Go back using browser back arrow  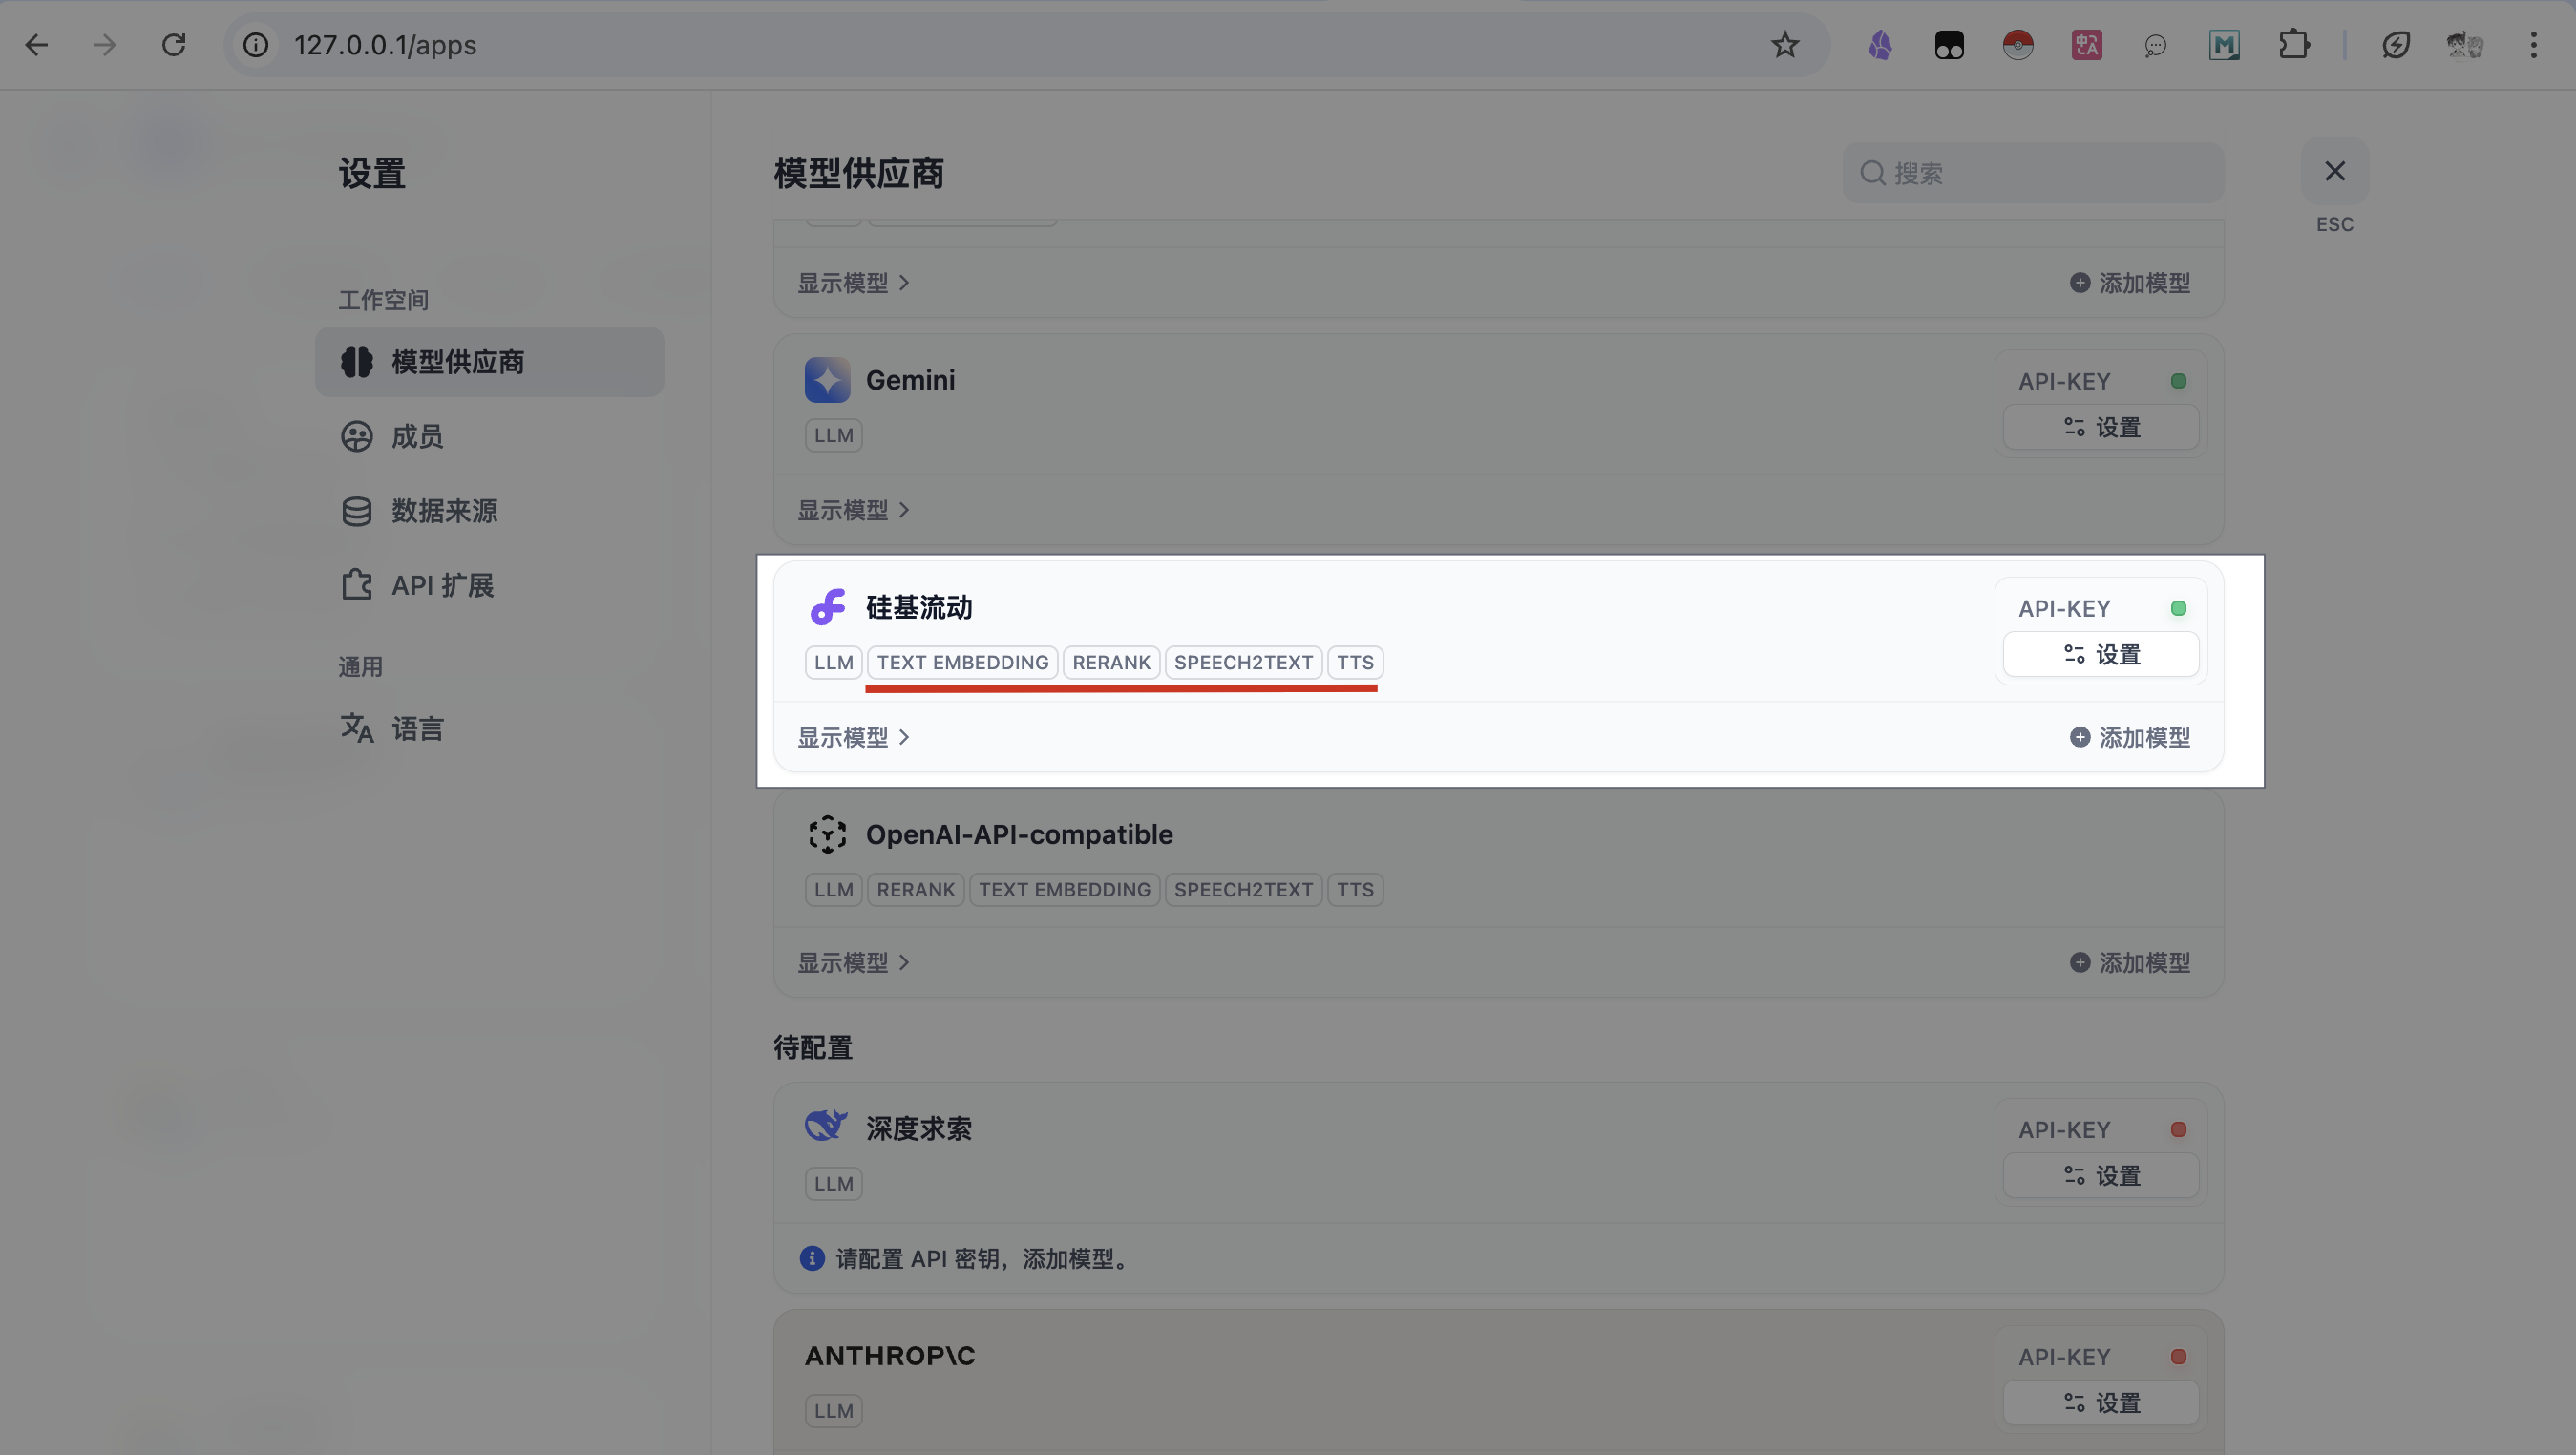pos(37,45)
